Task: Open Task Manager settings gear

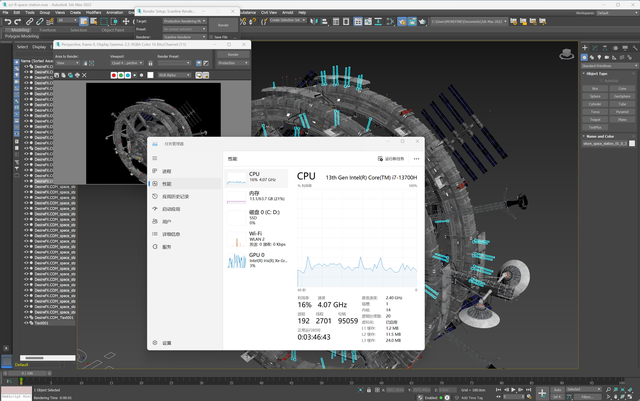Action: point(155,343)
